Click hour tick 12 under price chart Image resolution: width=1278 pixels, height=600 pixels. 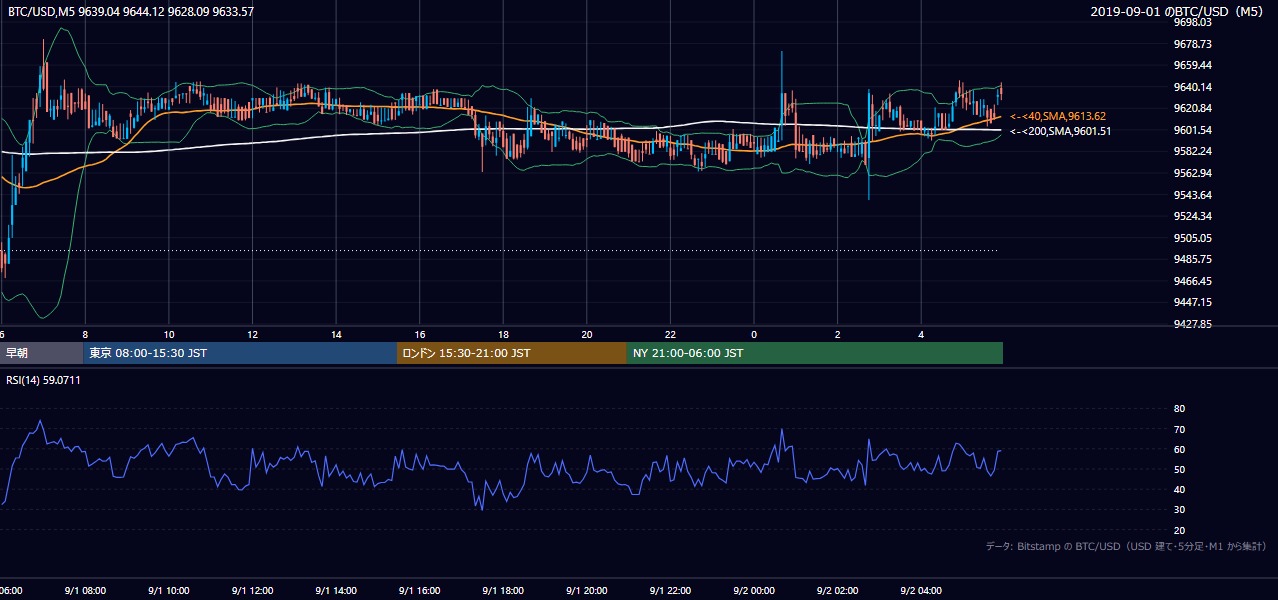pos(253,335)
